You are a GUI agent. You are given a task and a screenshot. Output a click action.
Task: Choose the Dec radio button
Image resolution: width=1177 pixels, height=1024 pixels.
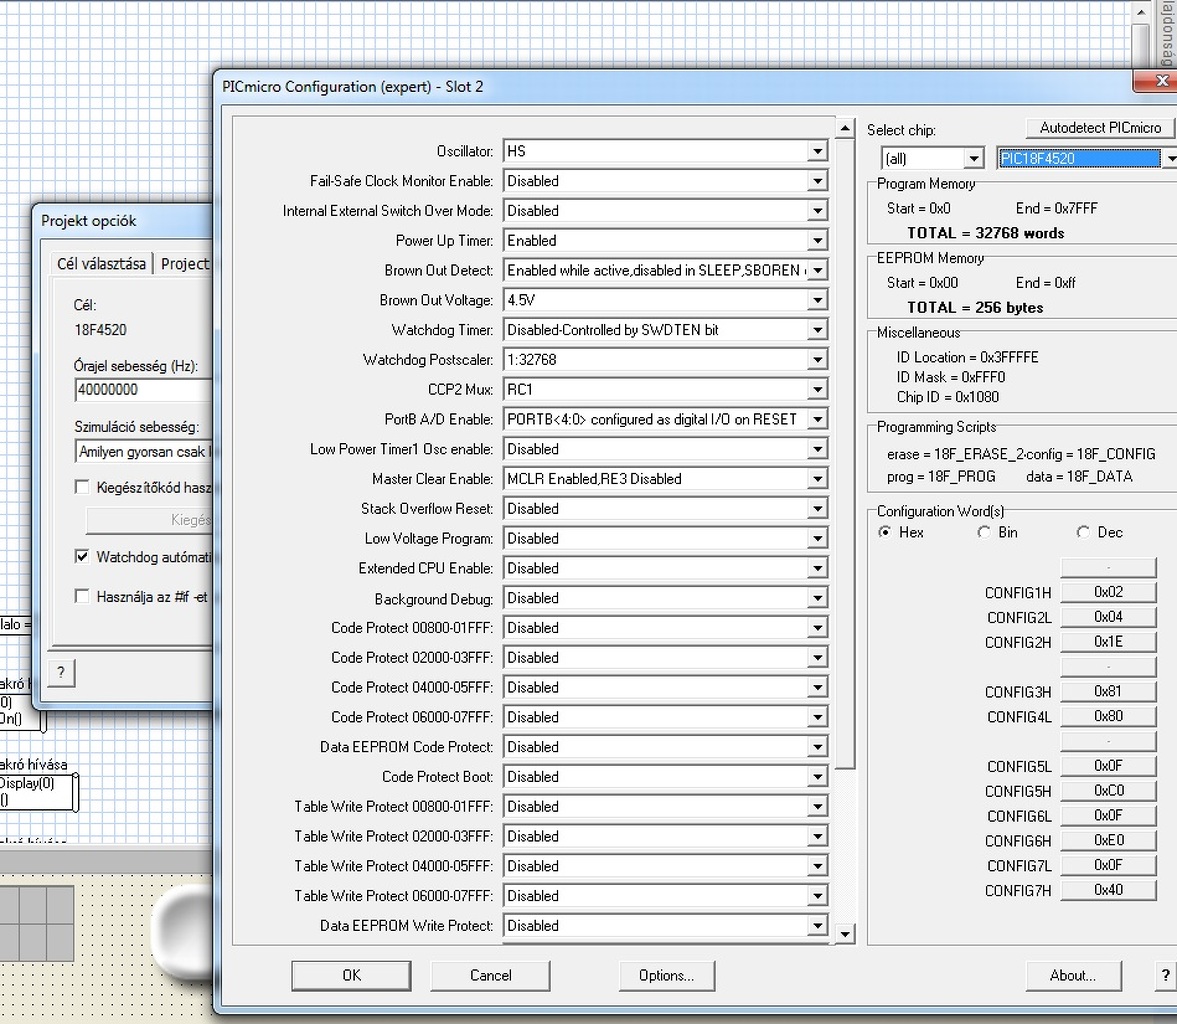pyautogui.click(x=1083, y=532)
